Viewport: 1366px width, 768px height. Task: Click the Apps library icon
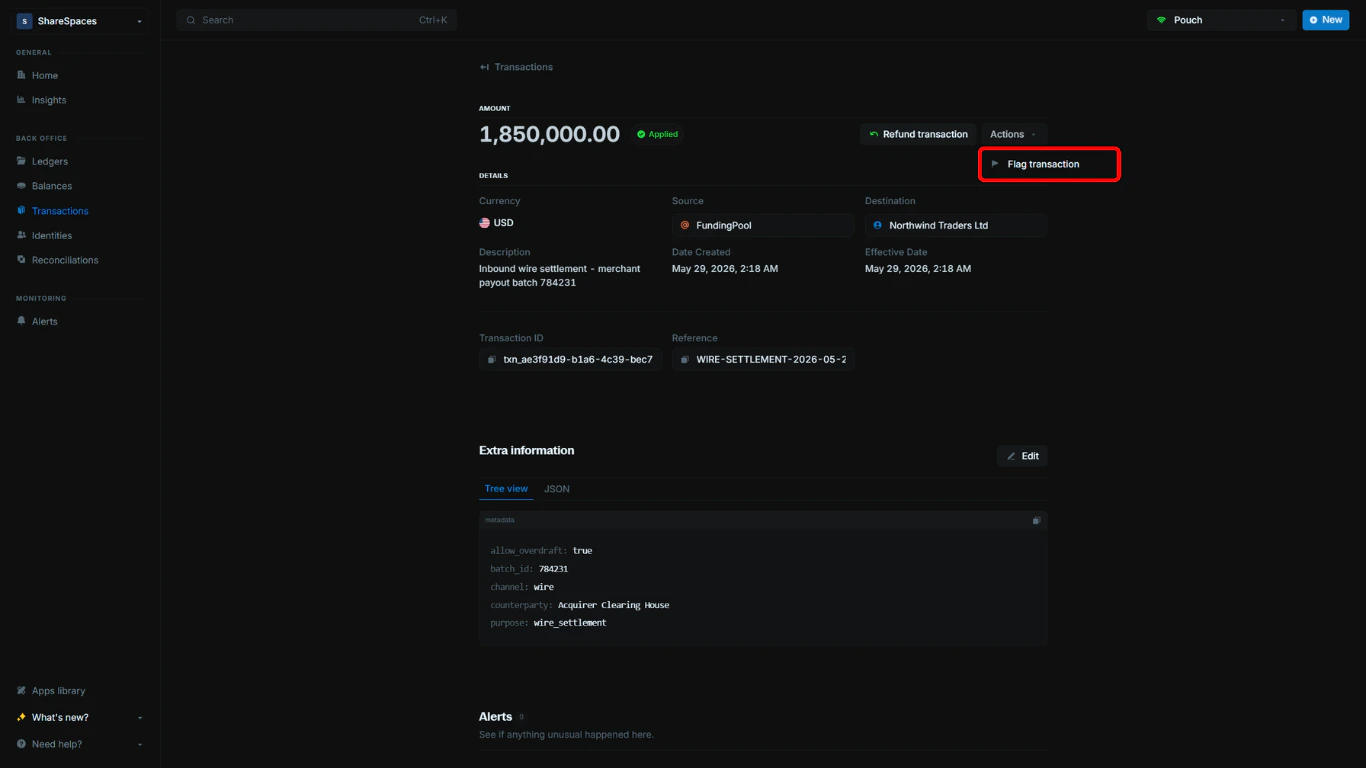(22, 691)
